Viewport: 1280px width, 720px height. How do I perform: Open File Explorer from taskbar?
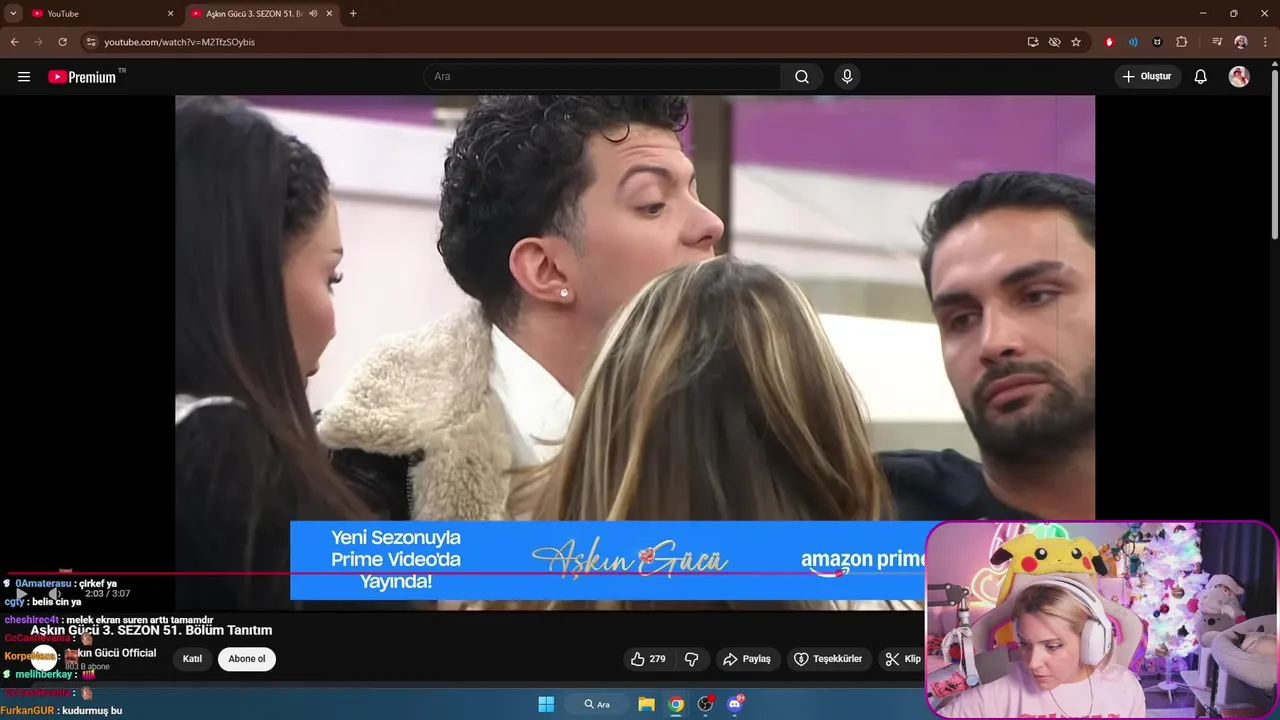point(647,704)
